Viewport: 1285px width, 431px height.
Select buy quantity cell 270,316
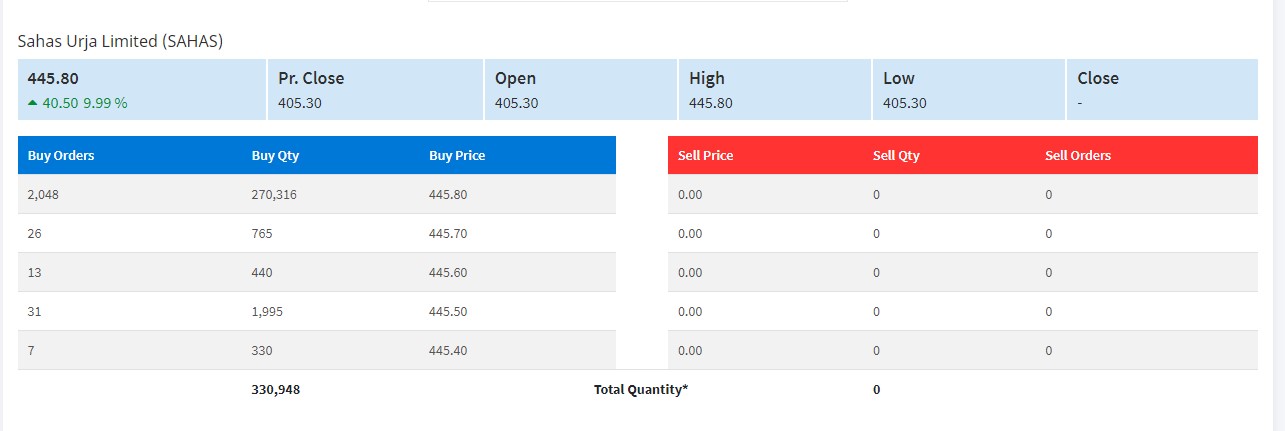point(274,195)
